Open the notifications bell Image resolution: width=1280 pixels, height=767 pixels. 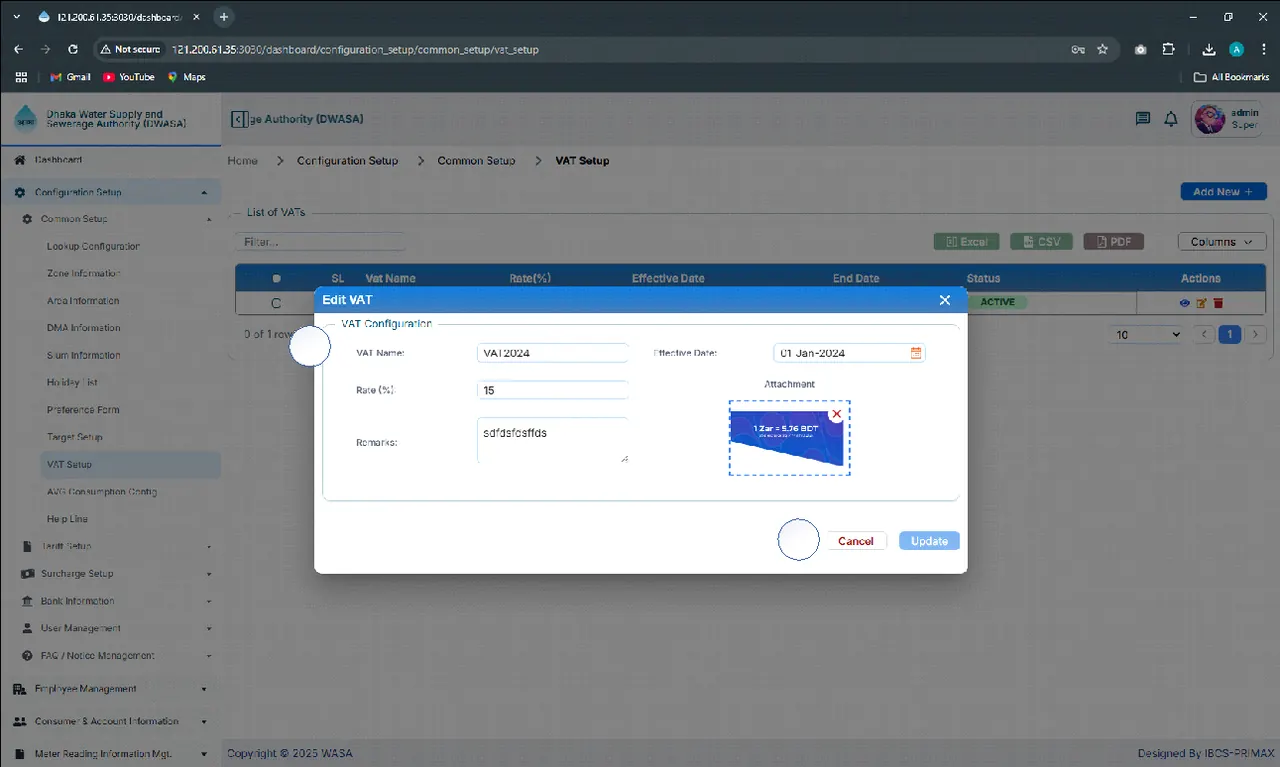(x=1171, y=119)
